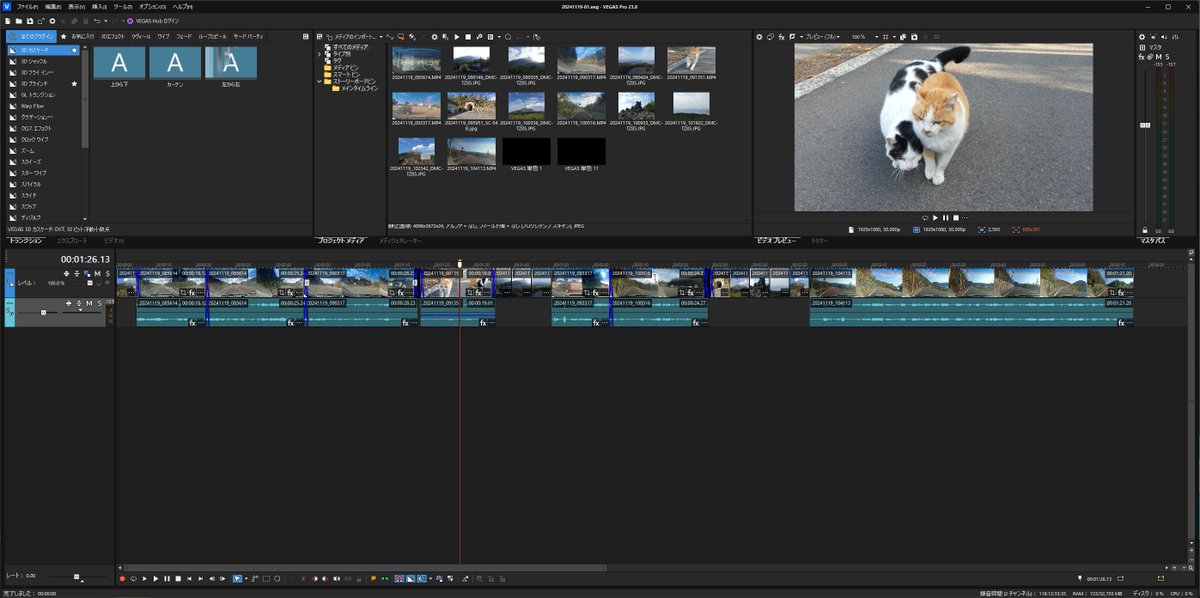Select the 3D Shuffle (3D シャッフル) transition
This screenshot has height=598, width=1200.
coord(34,61)
